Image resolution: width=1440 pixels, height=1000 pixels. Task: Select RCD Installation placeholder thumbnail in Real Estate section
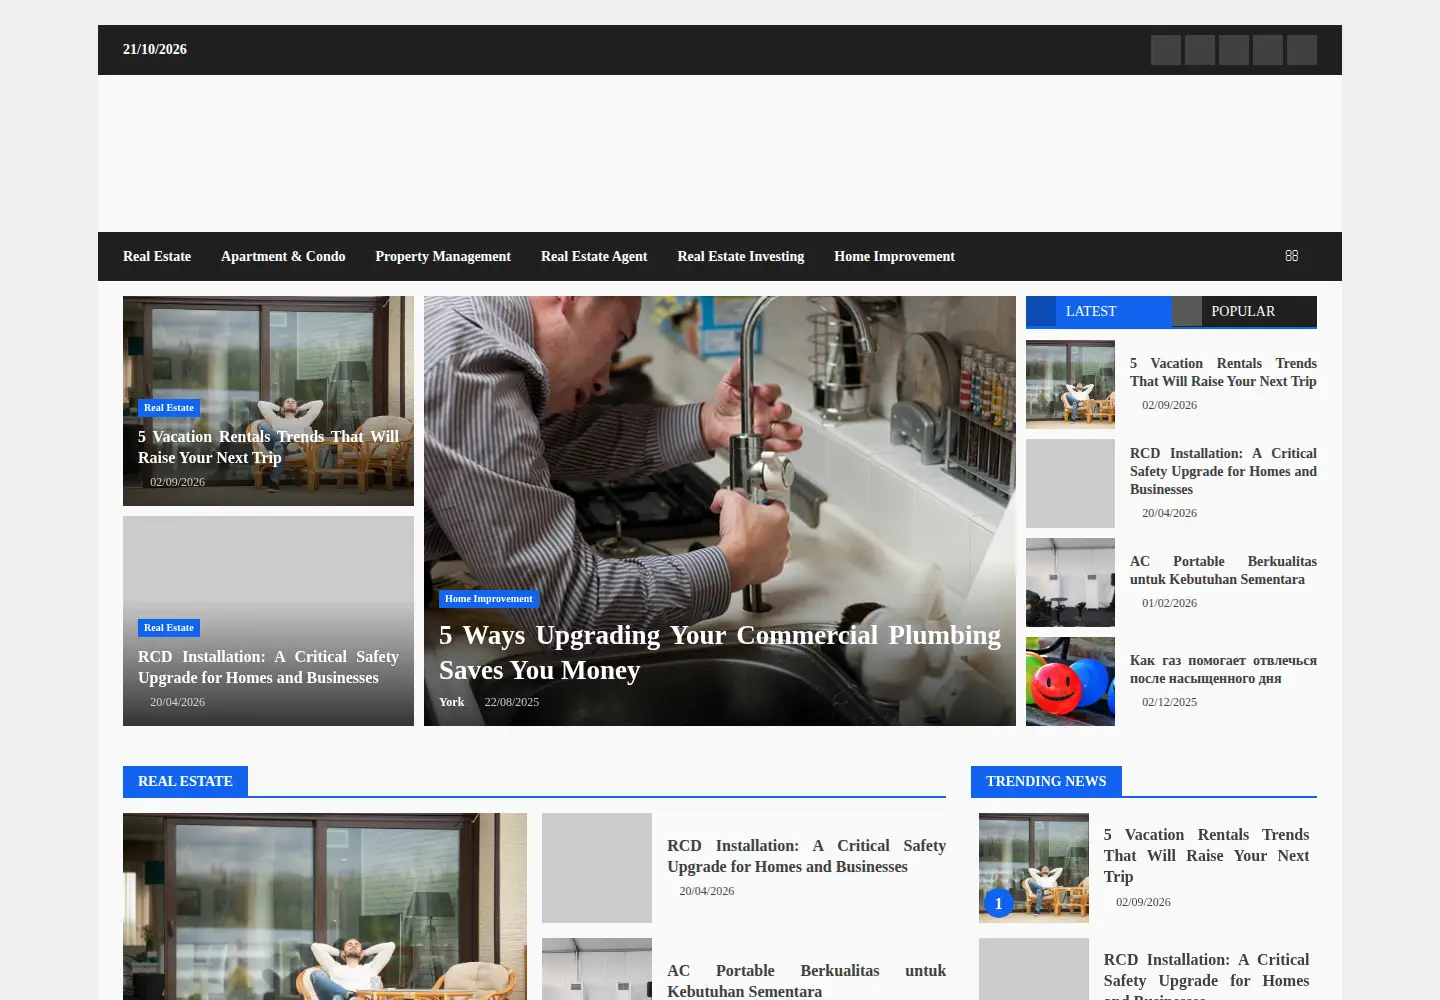point(597,868)
